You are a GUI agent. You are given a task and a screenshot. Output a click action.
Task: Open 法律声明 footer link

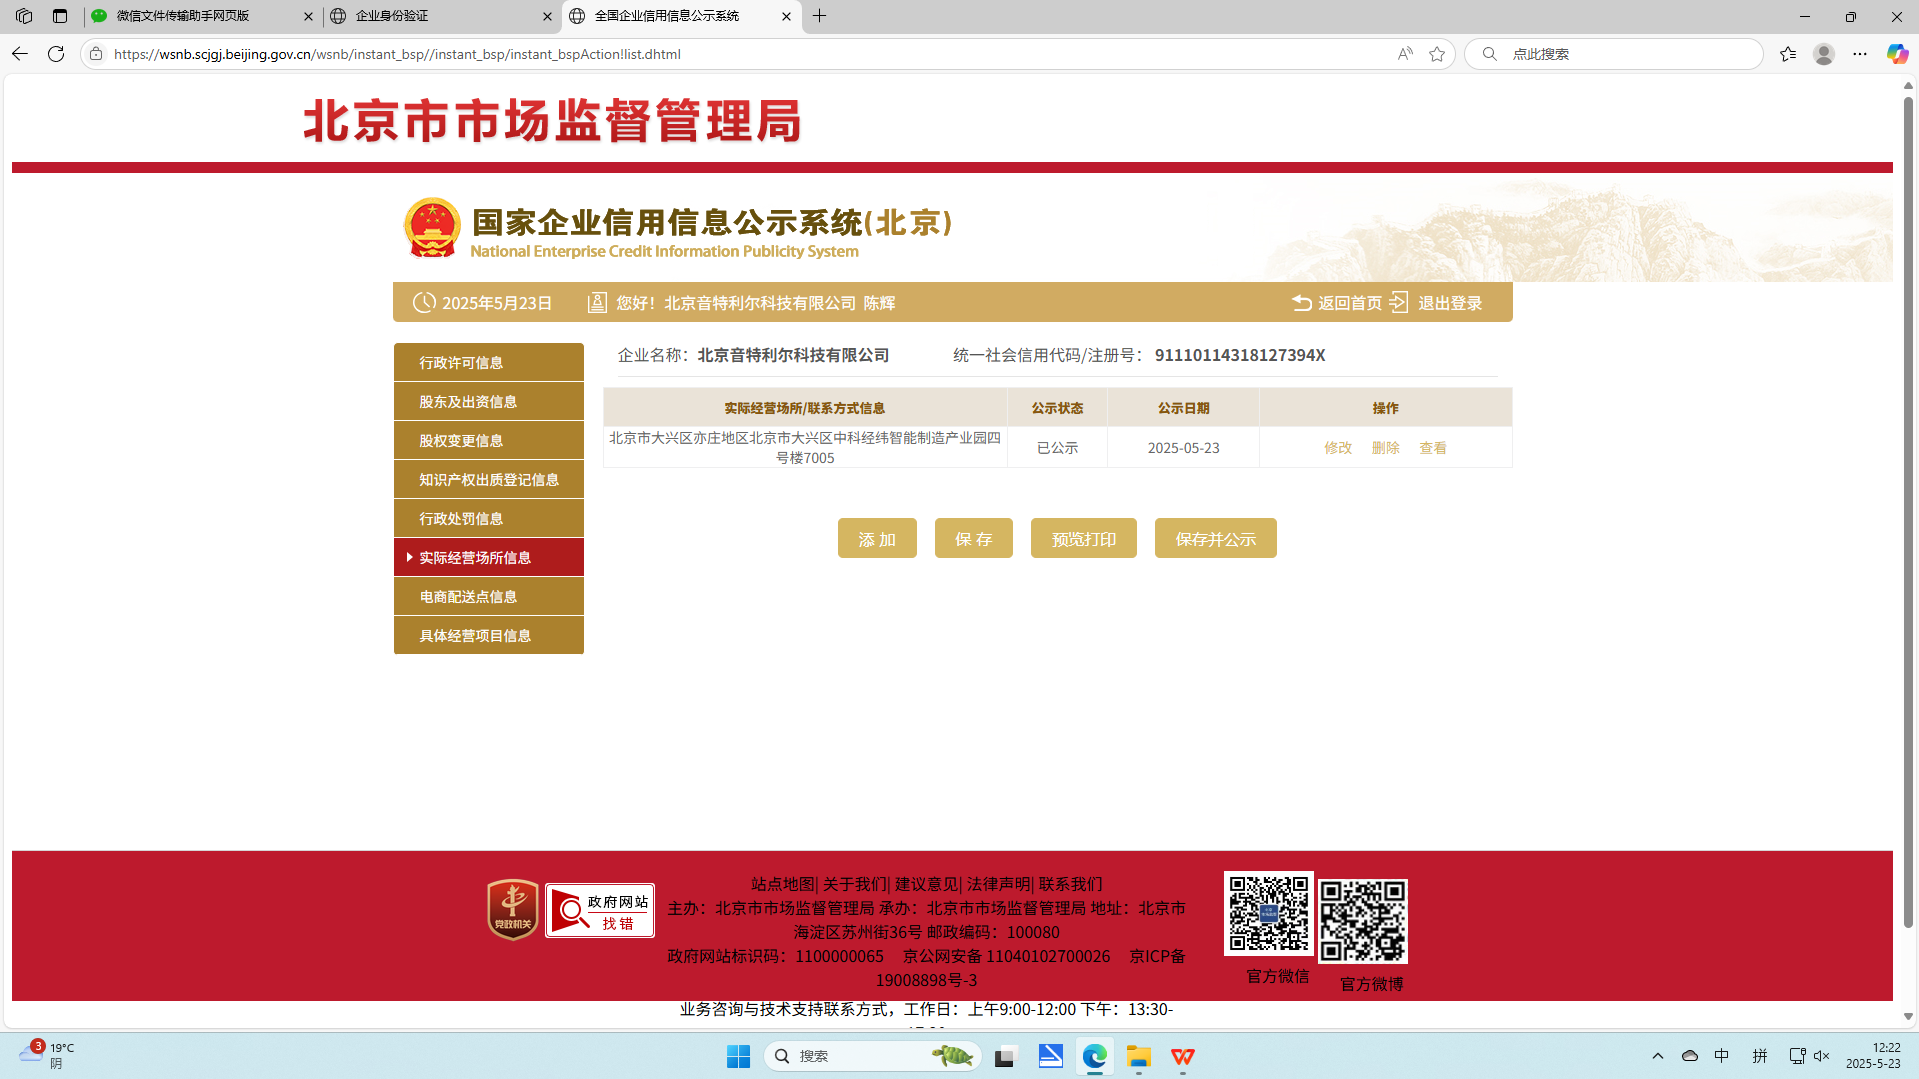[x=998, y=884]
